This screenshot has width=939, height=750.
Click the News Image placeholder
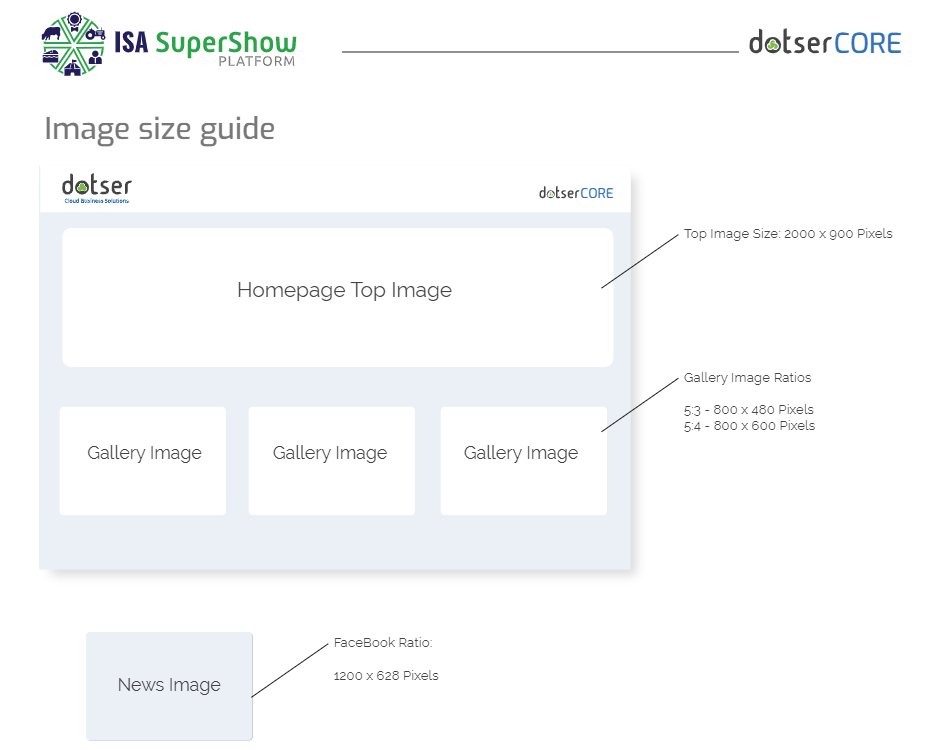169,686
